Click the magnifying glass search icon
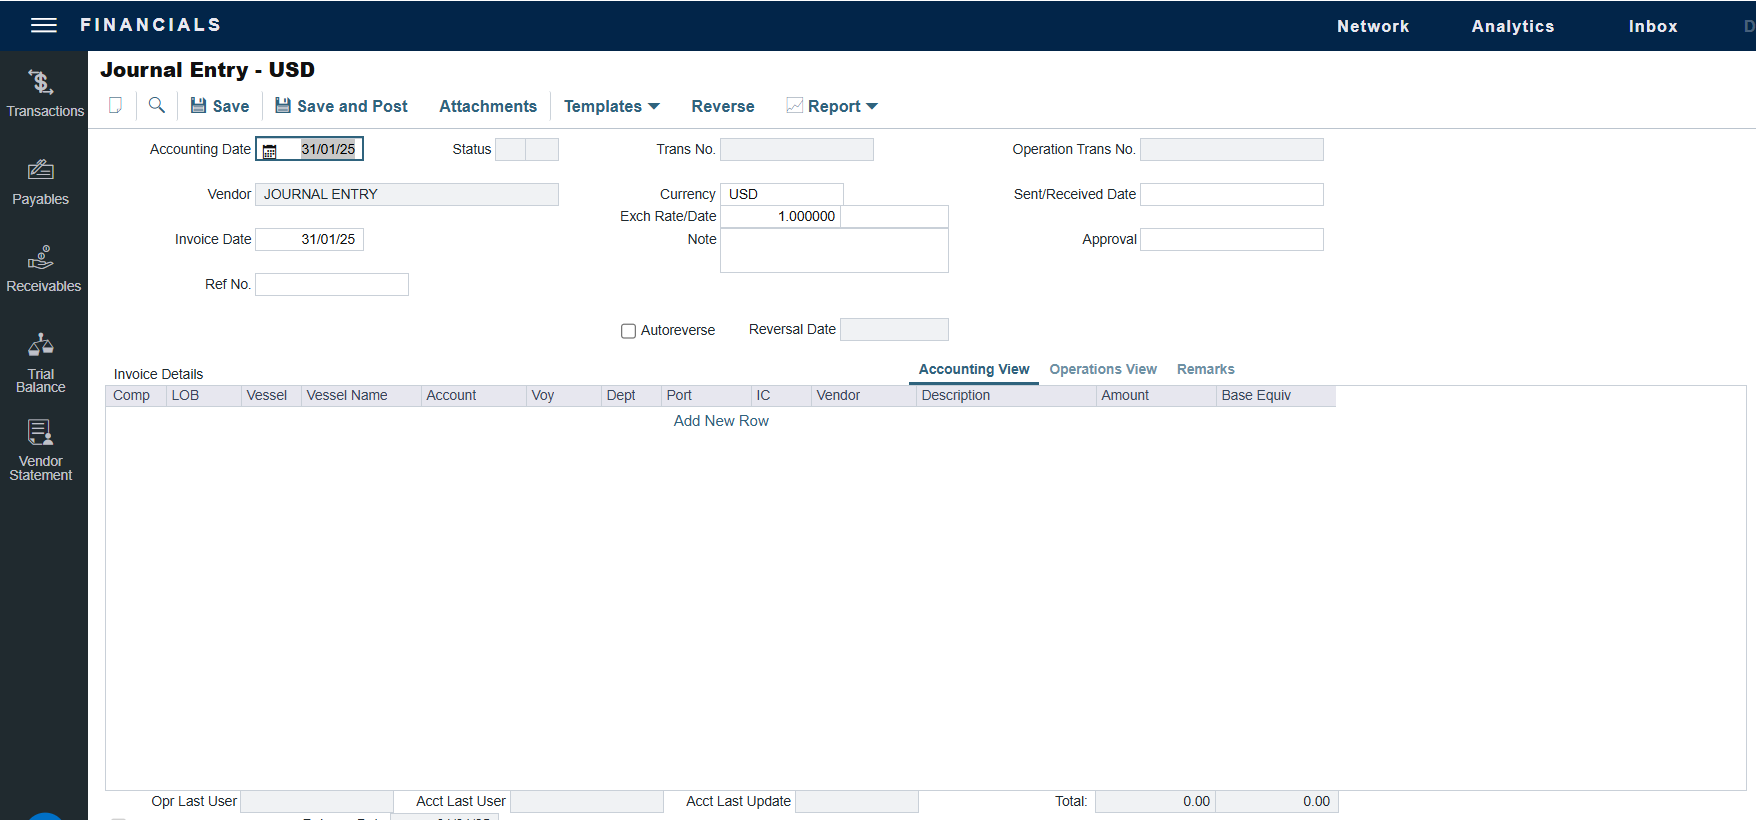1756x820 pixels. click(157, 106)
